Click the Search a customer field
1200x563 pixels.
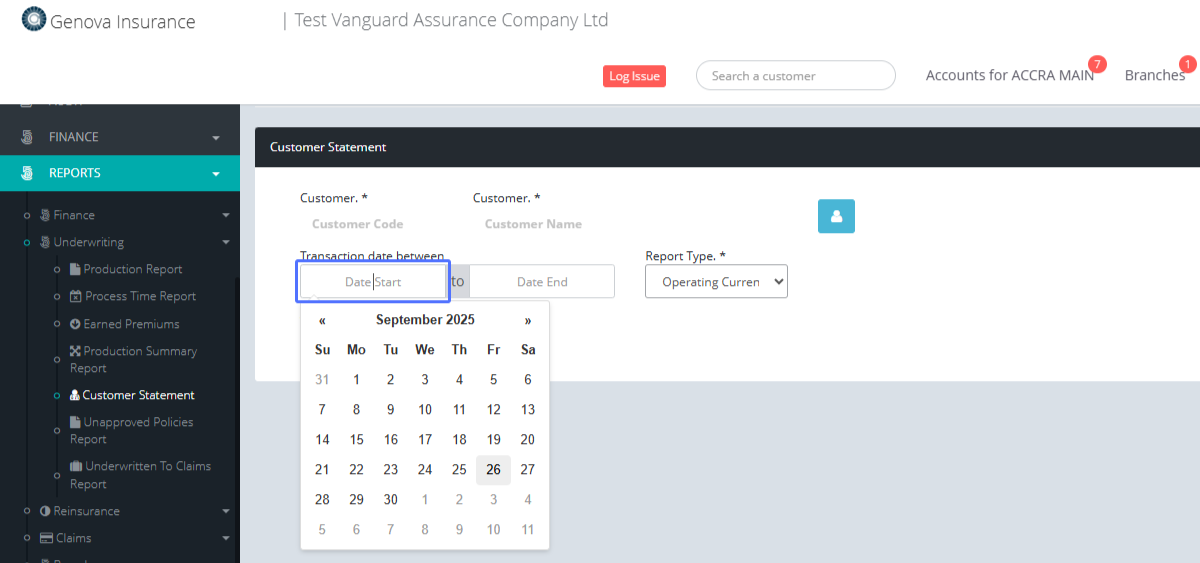click(x=795, y=76)
